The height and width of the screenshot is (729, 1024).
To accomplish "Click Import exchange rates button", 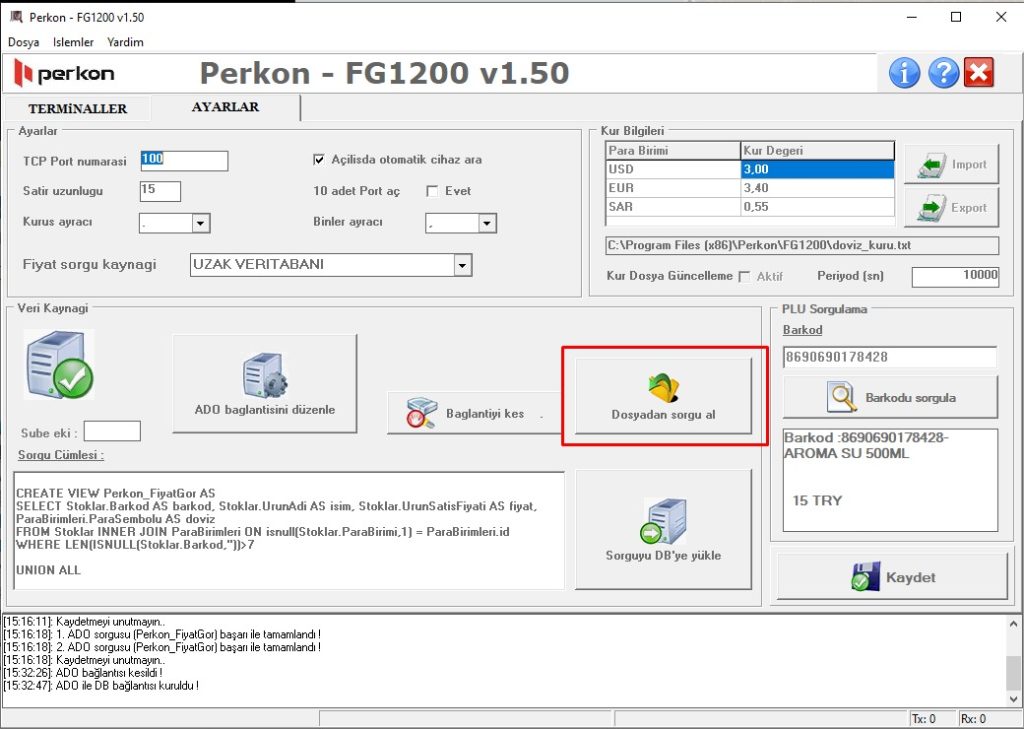I will point(952,165).
